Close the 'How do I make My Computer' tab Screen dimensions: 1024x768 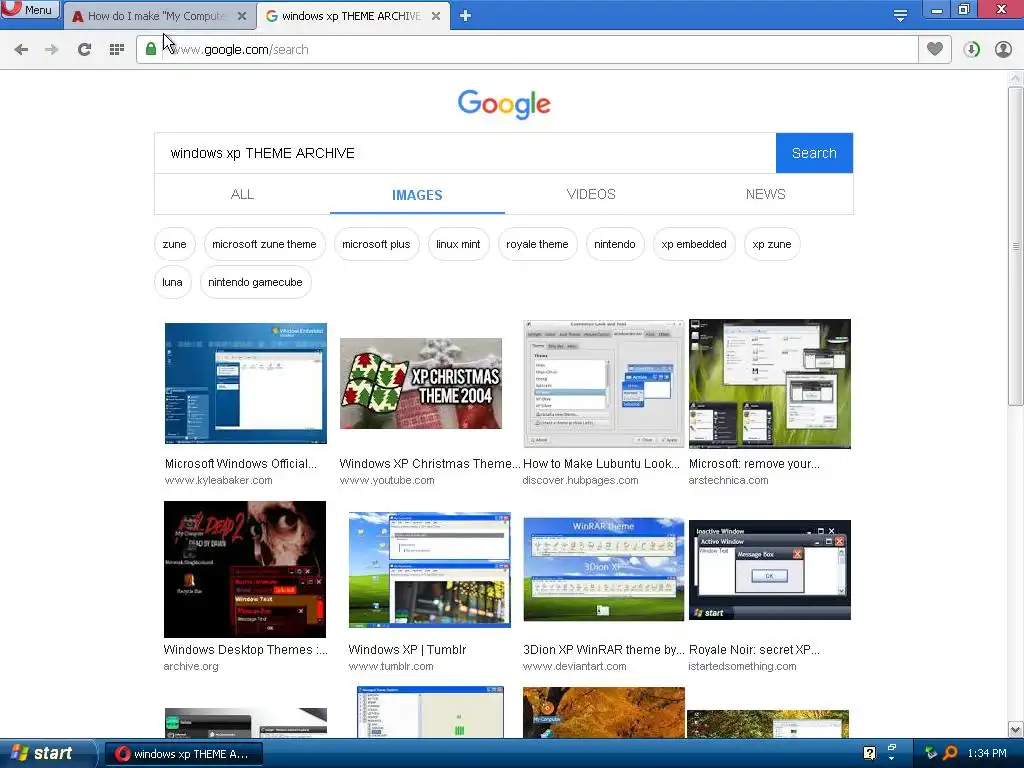[x=242, y=16]
